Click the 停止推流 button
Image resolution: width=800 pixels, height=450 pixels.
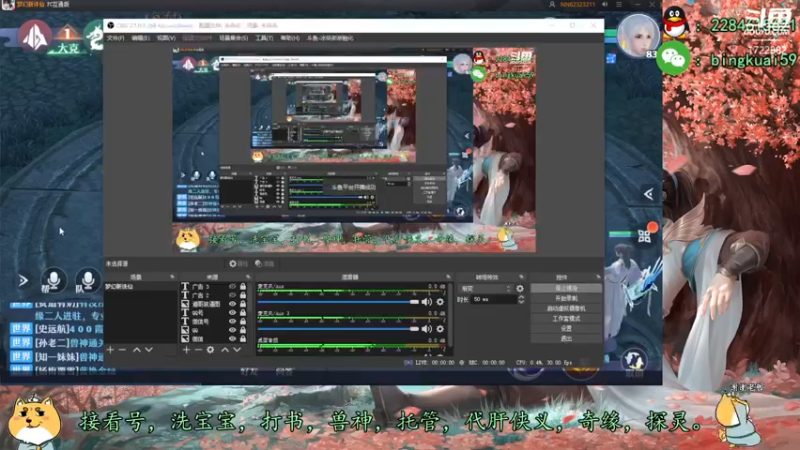[566, 288]
